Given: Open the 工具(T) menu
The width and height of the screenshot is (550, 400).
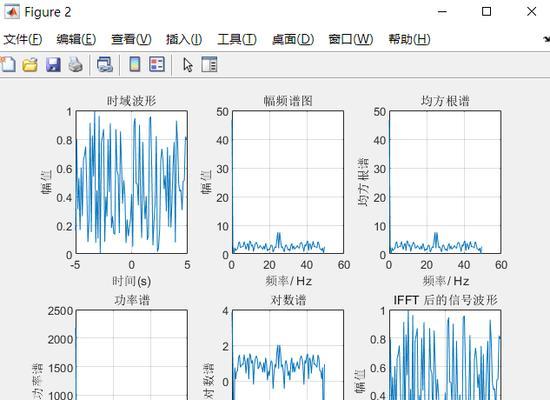Looking at the screenshot, I should point(237,39).
